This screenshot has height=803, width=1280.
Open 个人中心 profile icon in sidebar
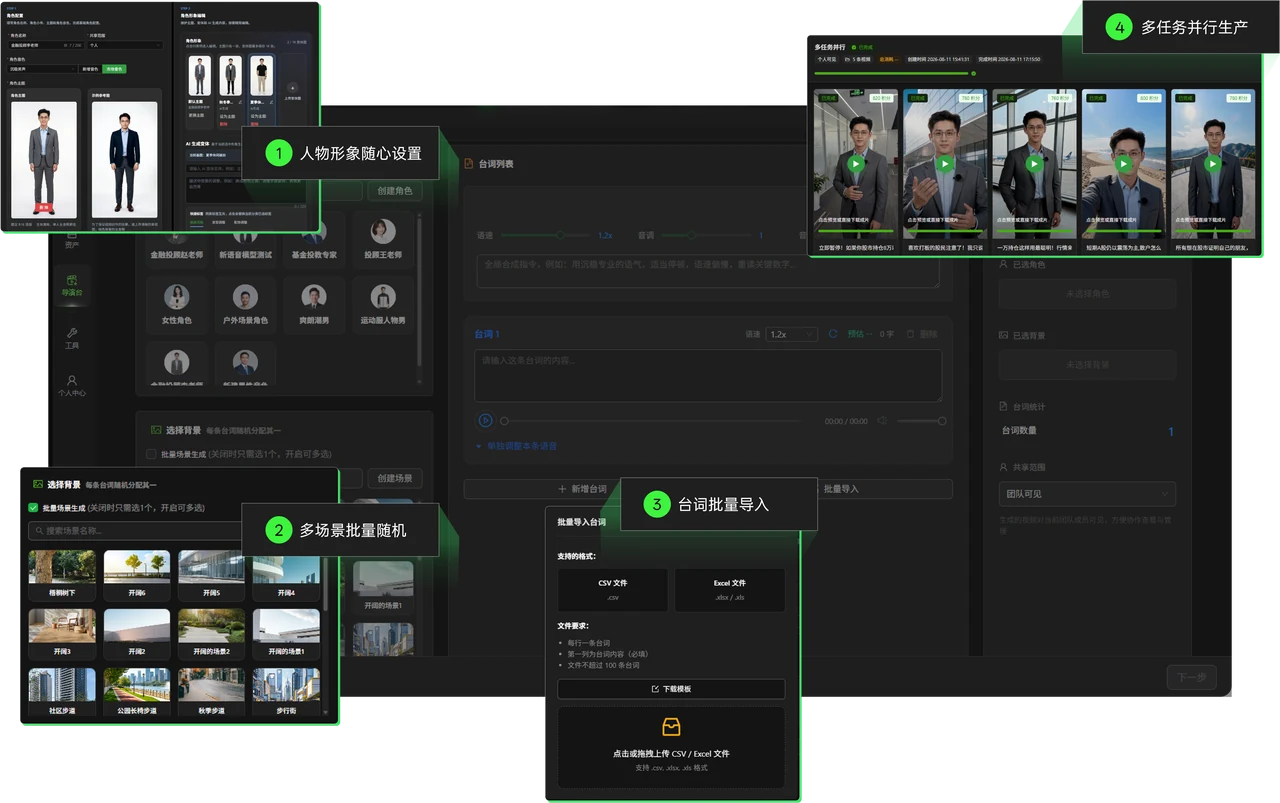point(71,380)
